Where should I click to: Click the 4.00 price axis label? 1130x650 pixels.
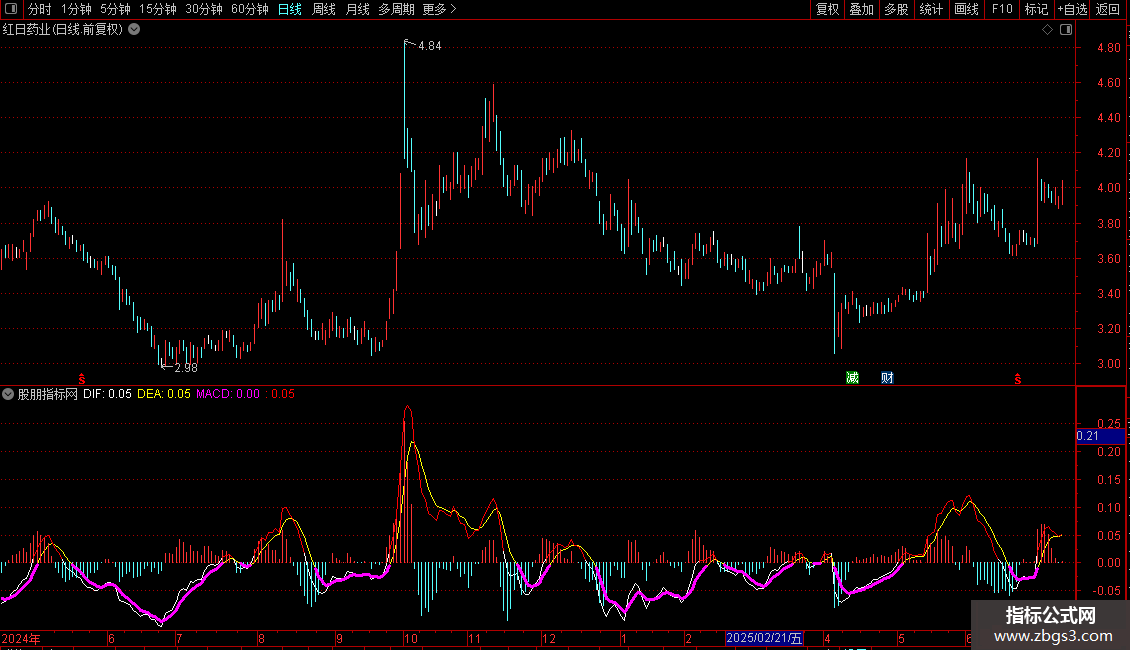point(1108,188)
